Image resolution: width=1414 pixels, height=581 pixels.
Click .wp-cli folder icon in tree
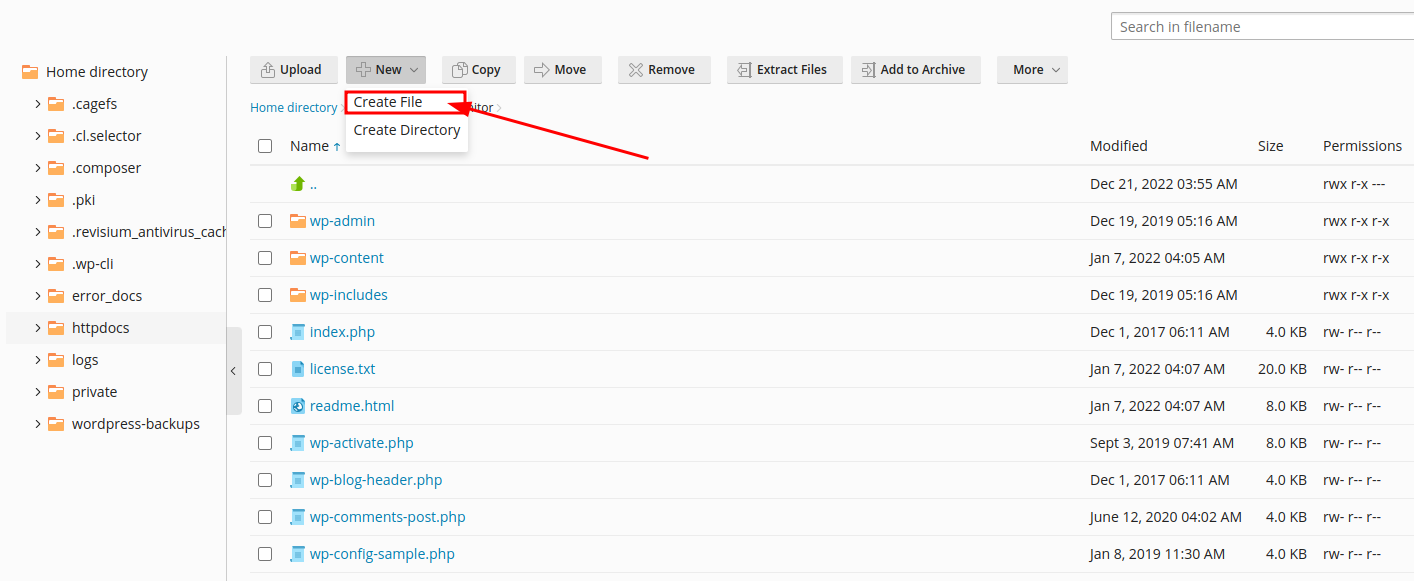pyautogui.click(x=56, y=264)
